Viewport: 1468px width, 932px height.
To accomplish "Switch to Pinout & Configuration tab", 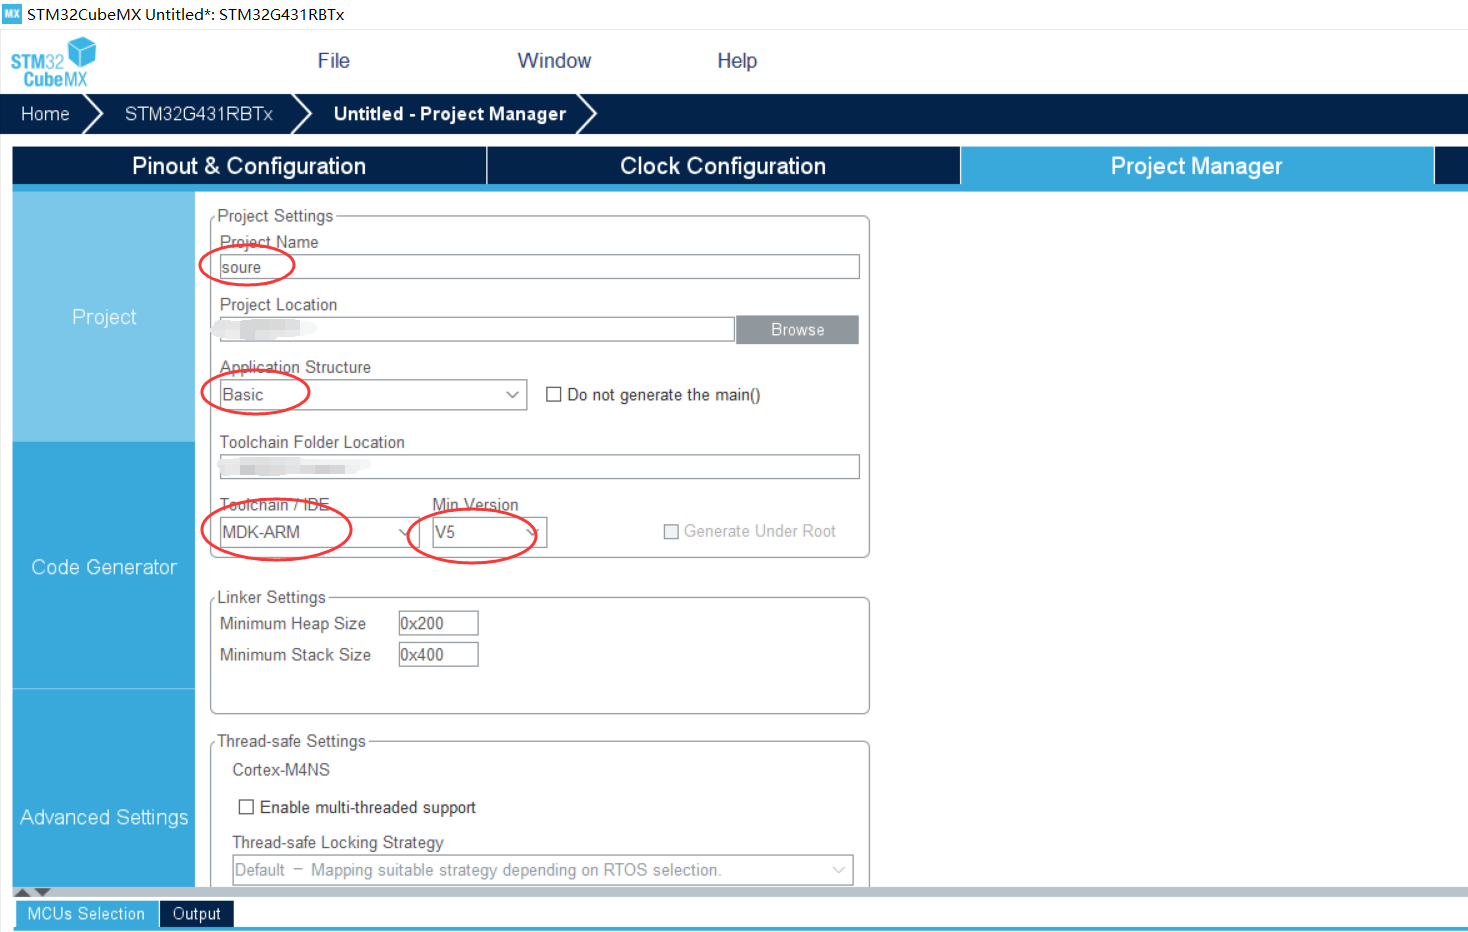I will pos(249,166).
